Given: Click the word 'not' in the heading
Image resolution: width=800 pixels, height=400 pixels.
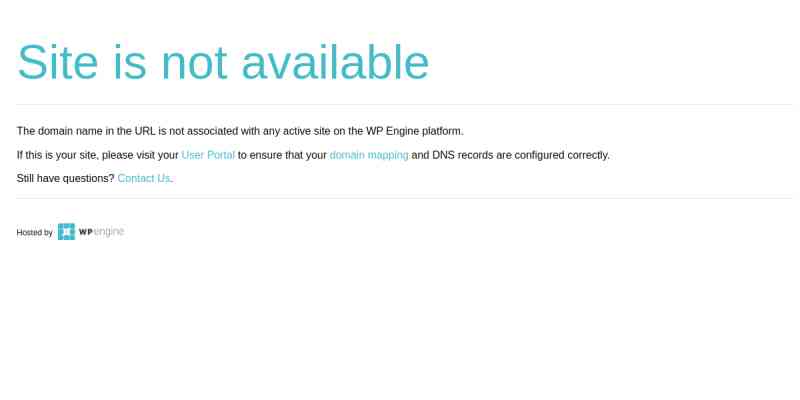Looking at the screenshot, I should click(194, 64).
